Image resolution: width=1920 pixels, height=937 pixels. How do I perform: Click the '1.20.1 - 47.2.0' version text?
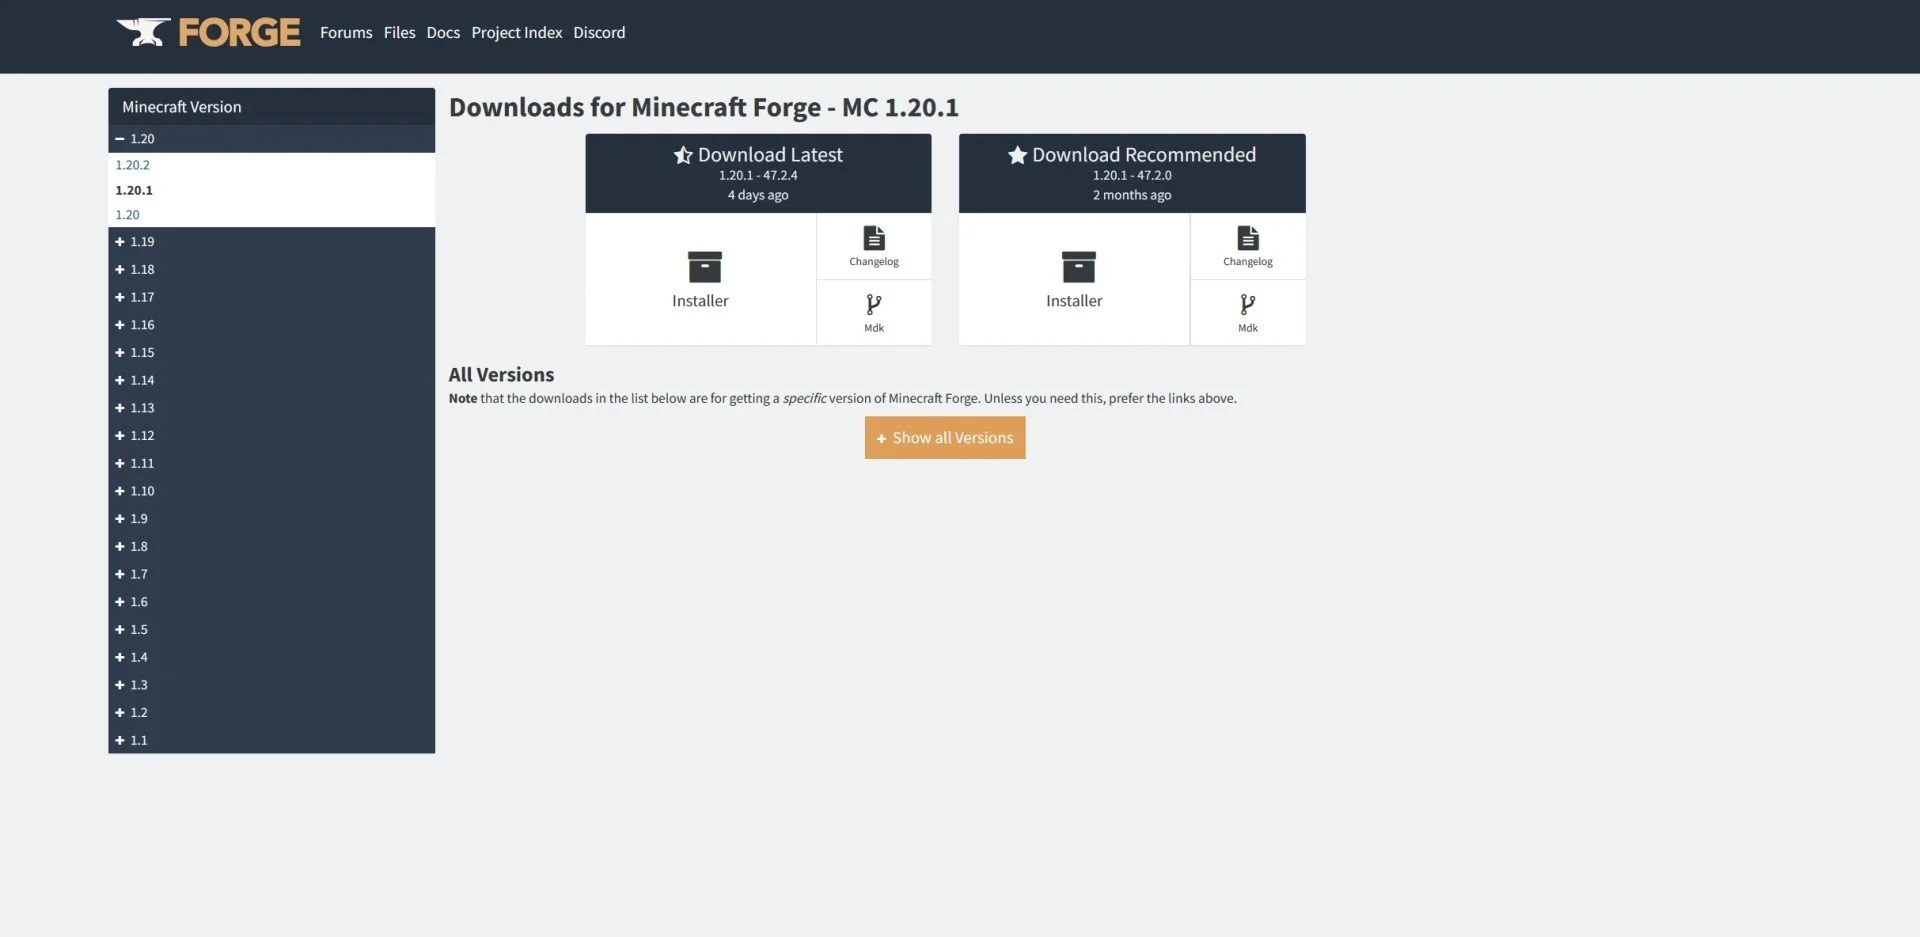tap(1132, 175)
